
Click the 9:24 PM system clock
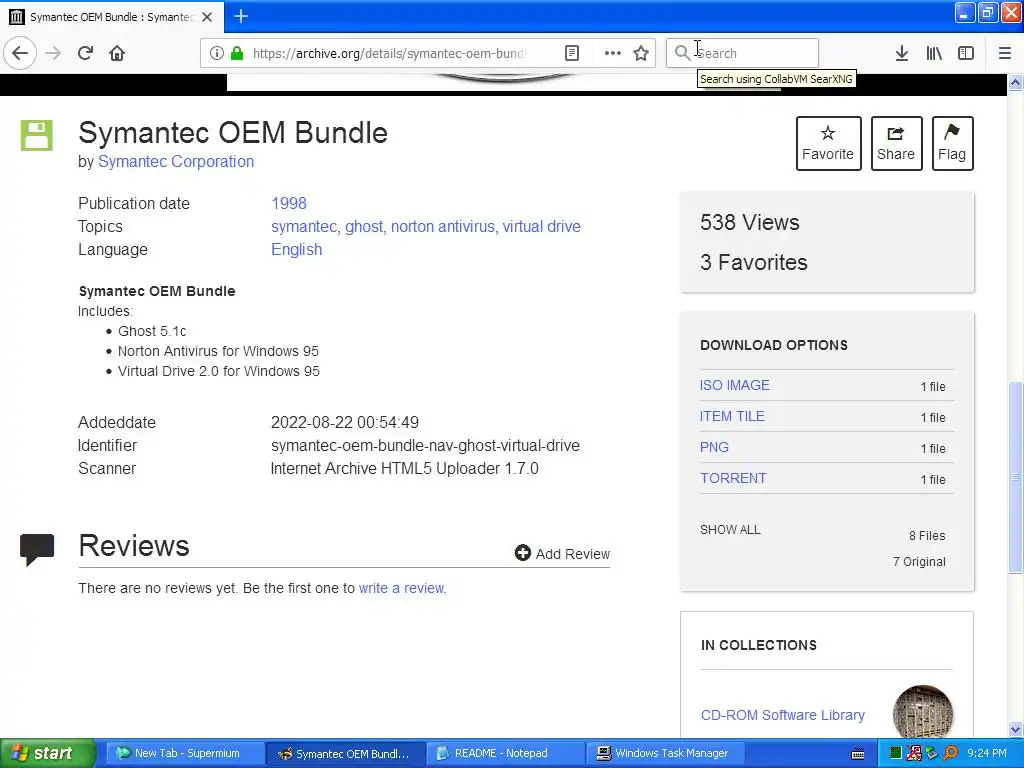[987, 753]
